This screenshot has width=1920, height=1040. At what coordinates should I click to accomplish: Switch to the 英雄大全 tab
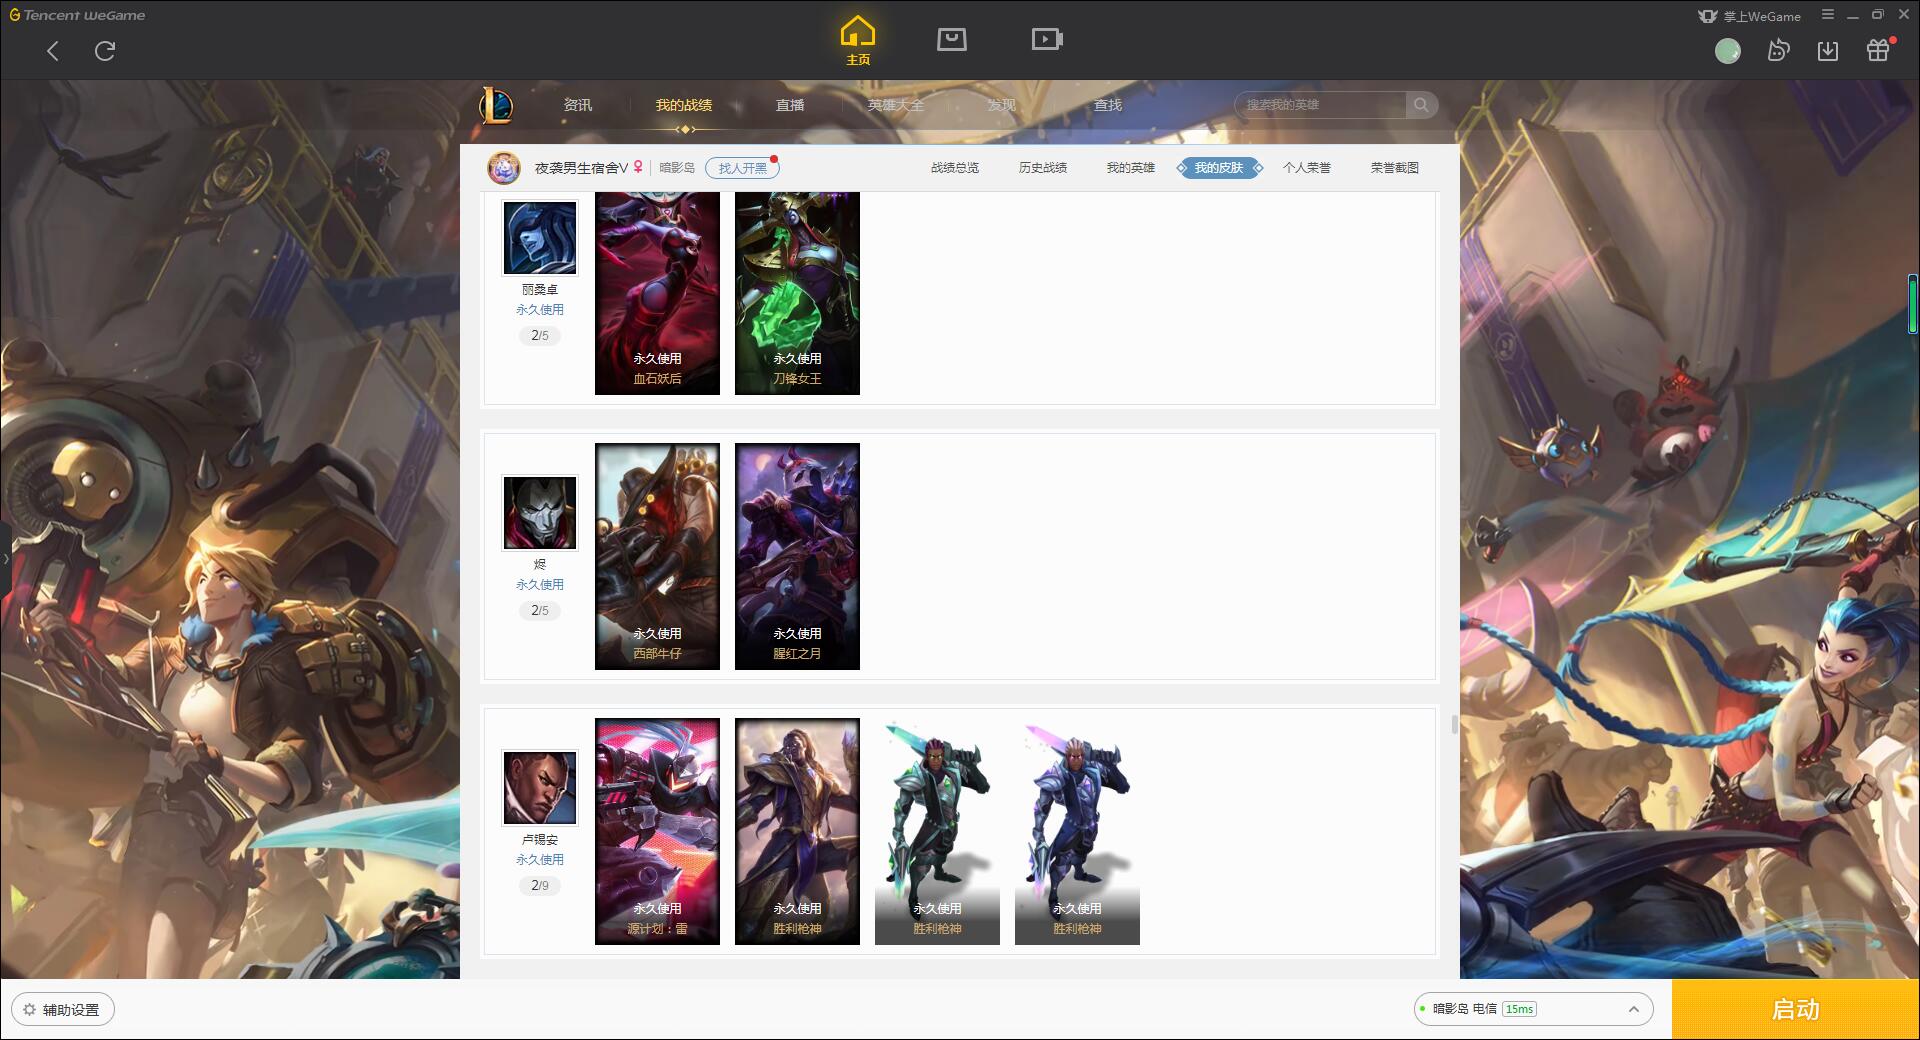point(896,105)
